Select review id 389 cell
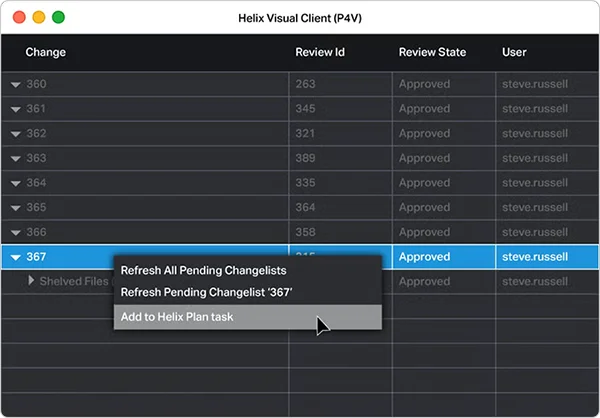The width and height of the screenshot is (600, 418). 340,158
